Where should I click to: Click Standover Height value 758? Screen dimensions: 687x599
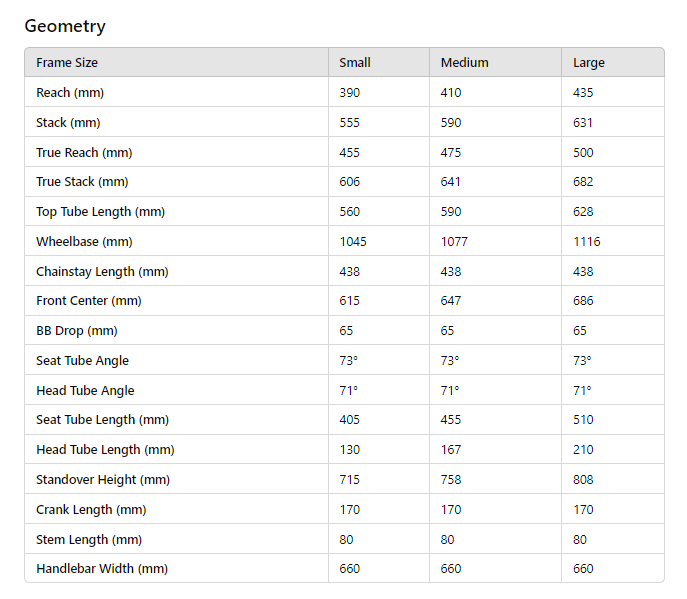tap(451, 480)
